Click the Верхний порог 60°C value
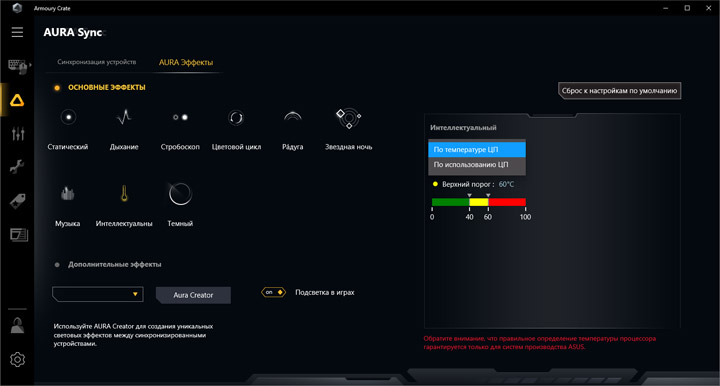This screenshot has width=720, height=386. 506,185
